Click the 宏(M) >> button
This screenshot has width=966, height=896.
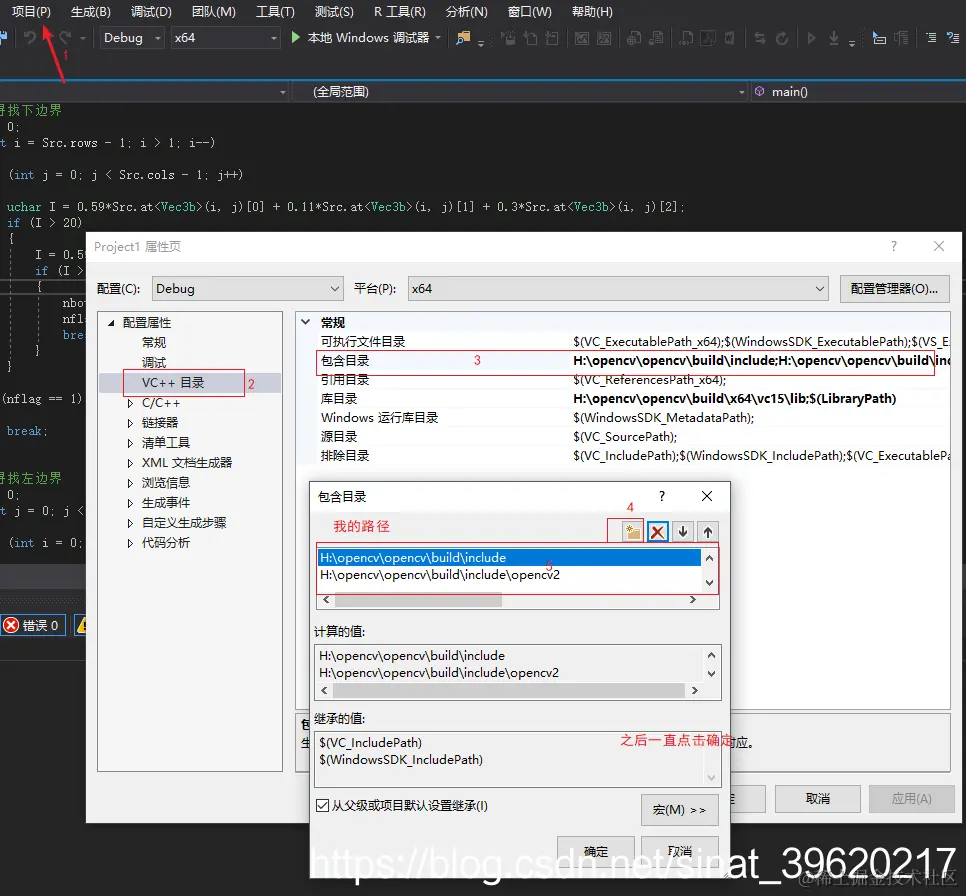click(x=680, y=810)
